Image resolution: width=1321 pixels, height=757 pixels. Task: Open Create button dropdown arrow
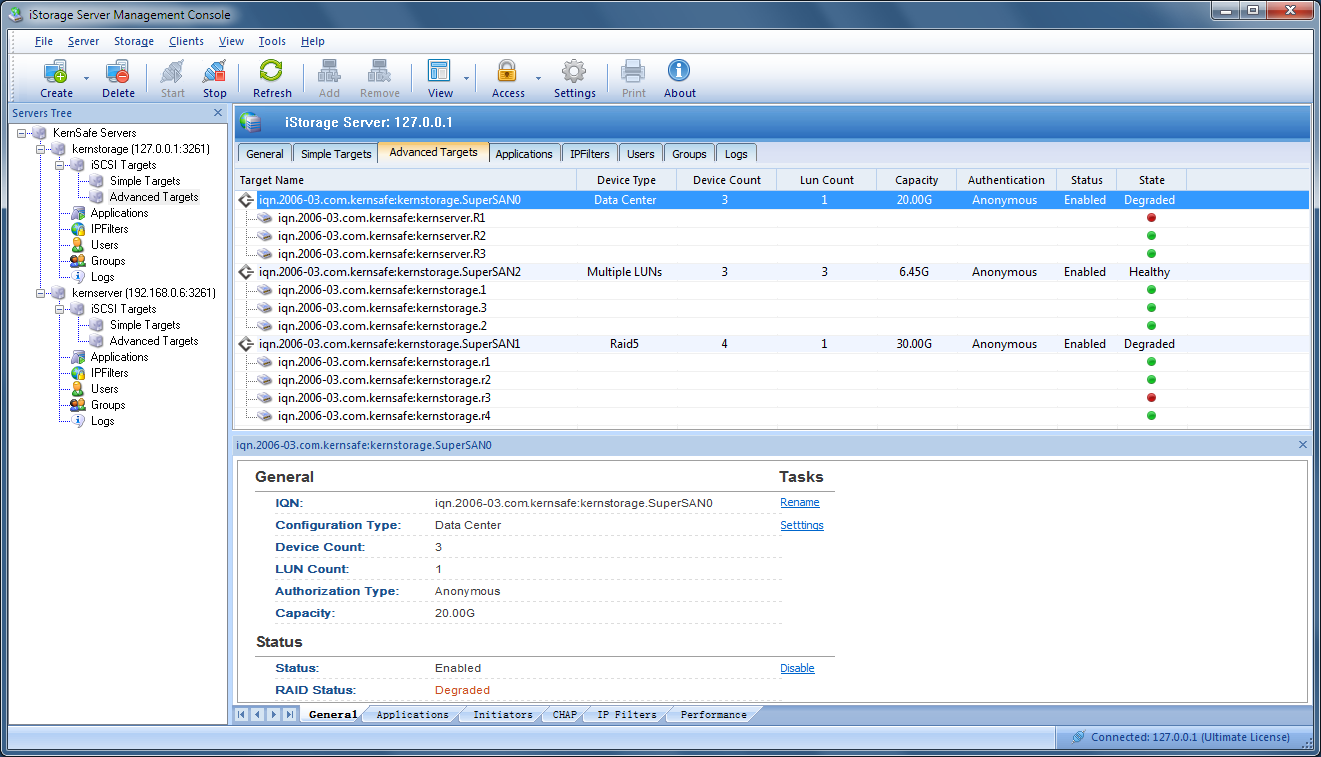[86, 78]
